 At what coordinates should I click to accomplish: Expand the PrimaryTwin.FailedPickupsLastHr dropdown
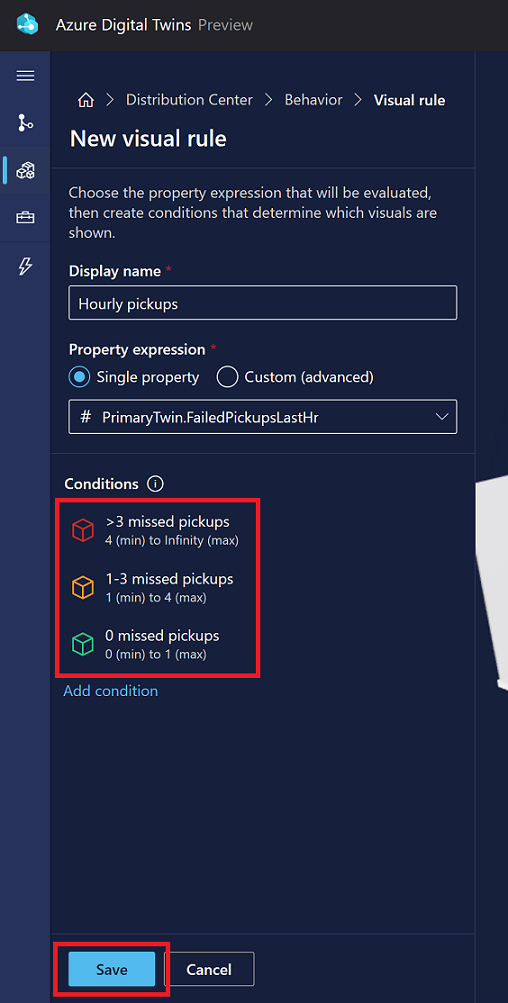(263, 417)
